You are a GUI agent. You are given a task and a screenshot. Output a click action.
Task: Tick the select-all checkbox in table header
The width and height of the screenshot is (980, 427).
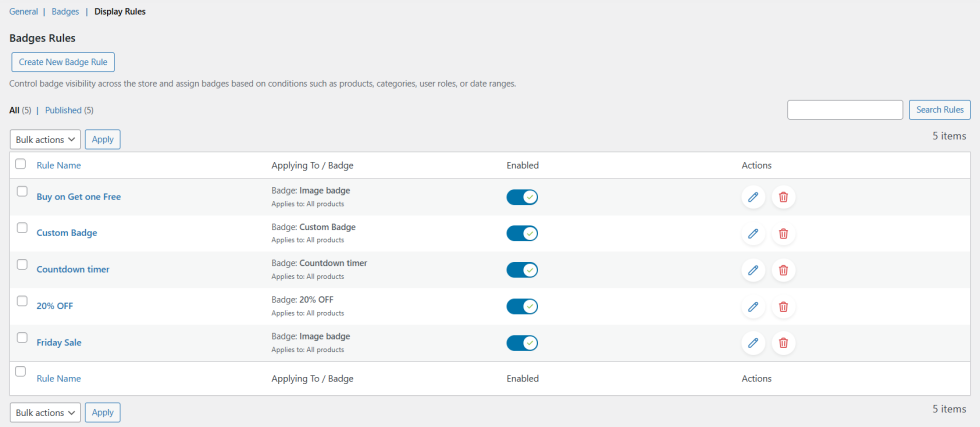point(21,164)
